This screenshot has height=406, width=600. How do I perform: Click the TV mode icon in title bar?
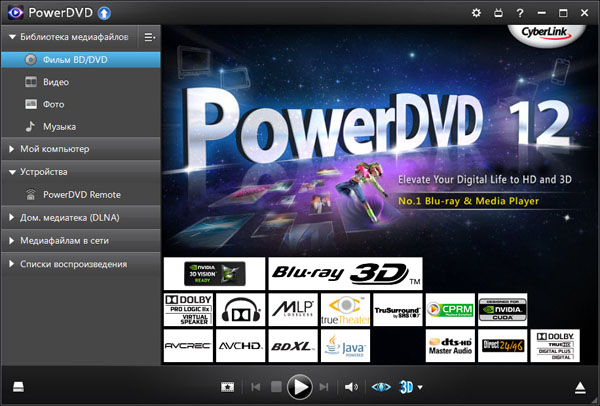[x=498, y=13]
